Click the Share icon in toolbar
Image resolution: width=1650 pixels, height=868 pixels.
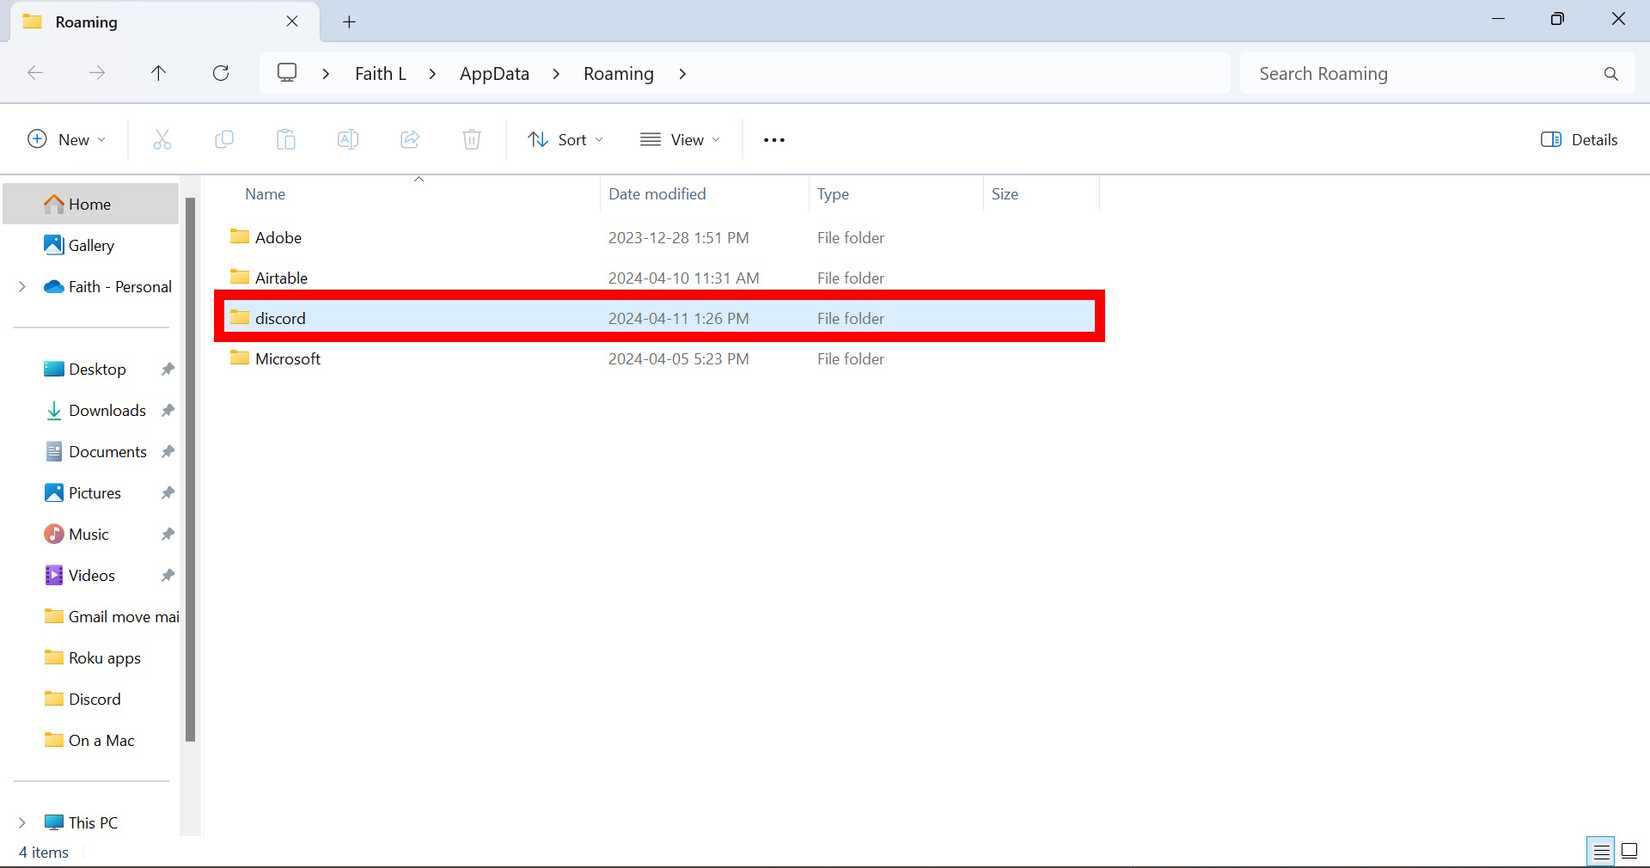(x=410, y=140)
